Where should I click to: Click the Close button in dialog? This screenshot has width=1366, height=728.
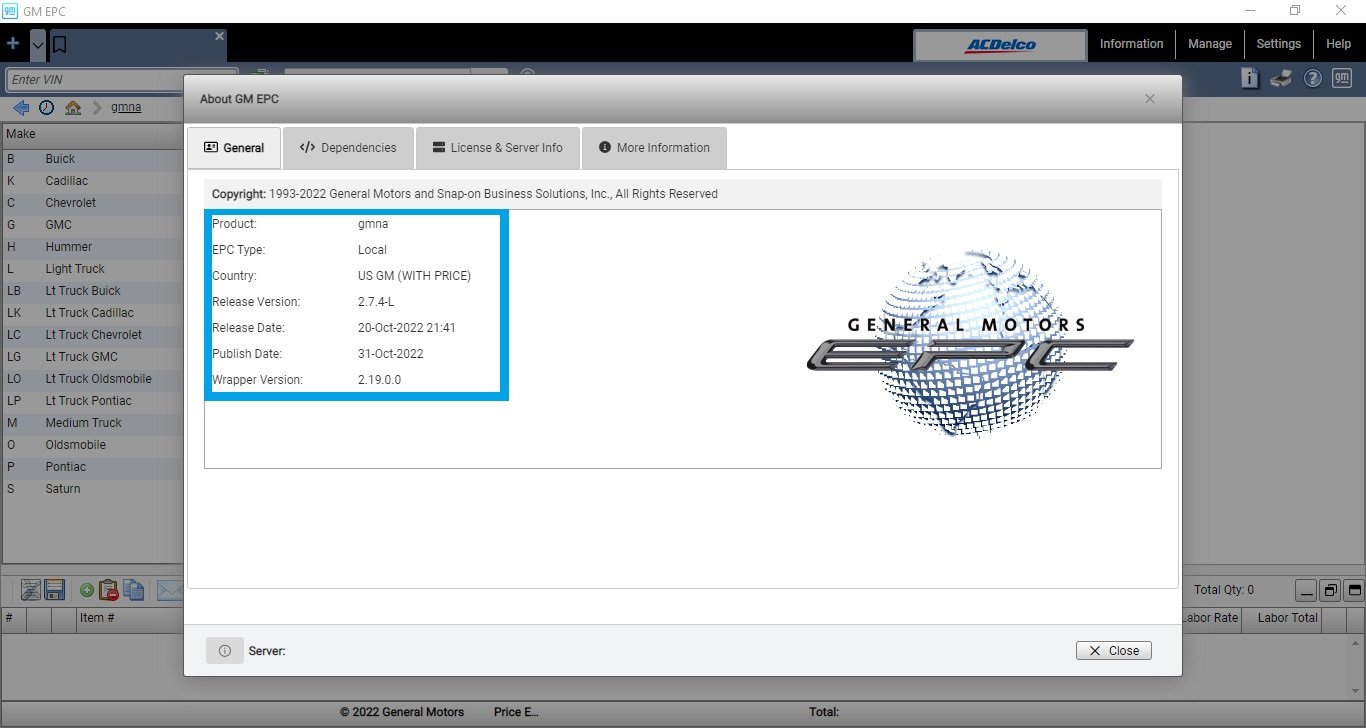(1114, 651)
